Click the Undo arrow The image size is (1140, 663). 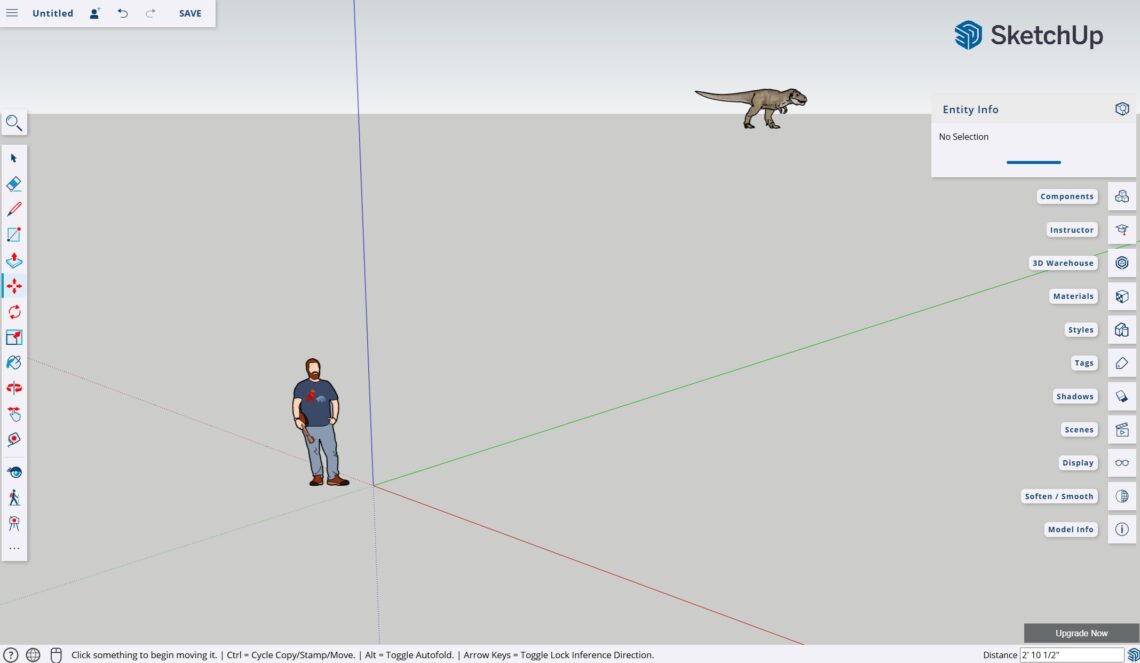pos(123,14)
